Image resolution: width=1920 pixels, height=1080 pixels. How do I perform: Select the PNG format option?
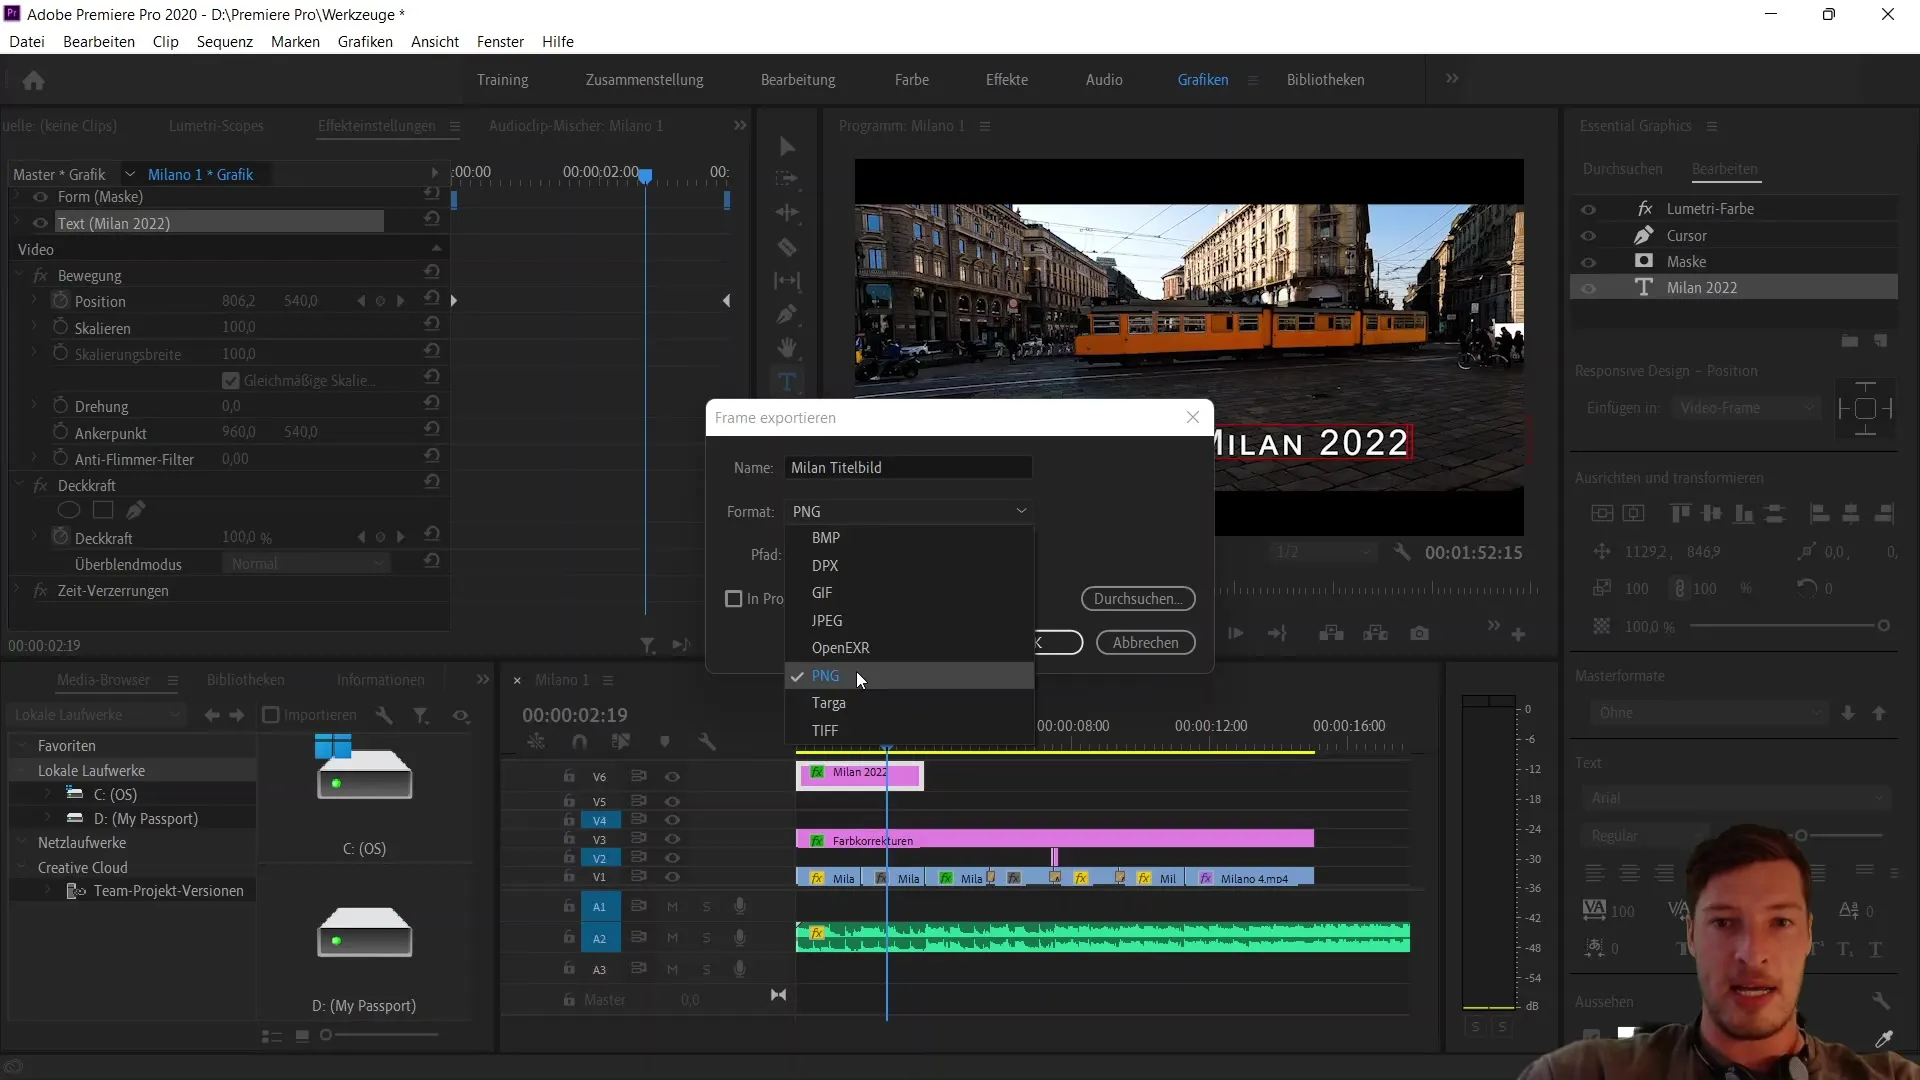pyautogui.click(x=824, y=675)
